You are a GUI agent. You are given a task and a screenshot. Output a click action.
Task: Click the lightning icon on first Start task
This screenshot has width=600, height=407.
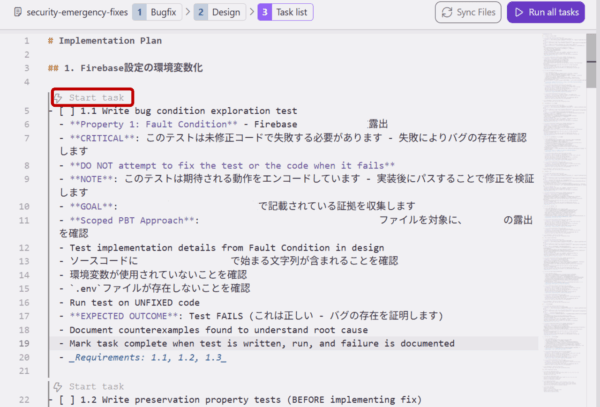click(59, 98)
